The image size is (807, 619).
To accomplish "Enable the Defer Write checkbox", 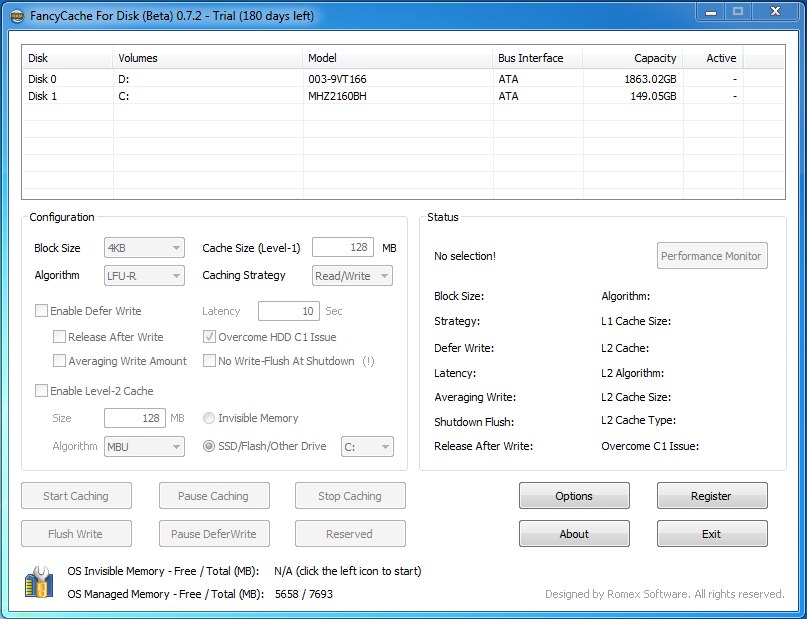I will pos(42,311).
